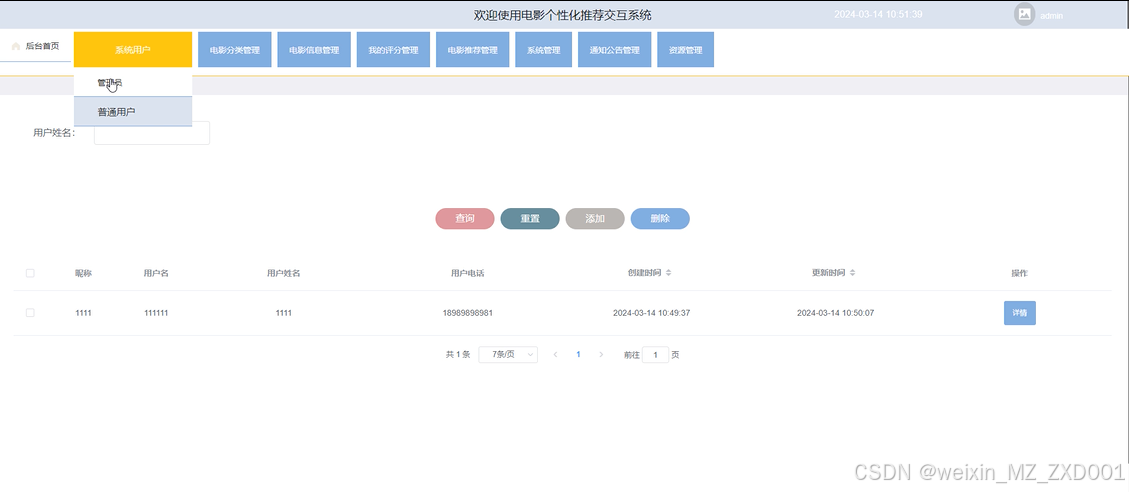Viewport: 1129px width, 492px height.
Task: Tick the select-all header checkbox
Action: [30, 273]
